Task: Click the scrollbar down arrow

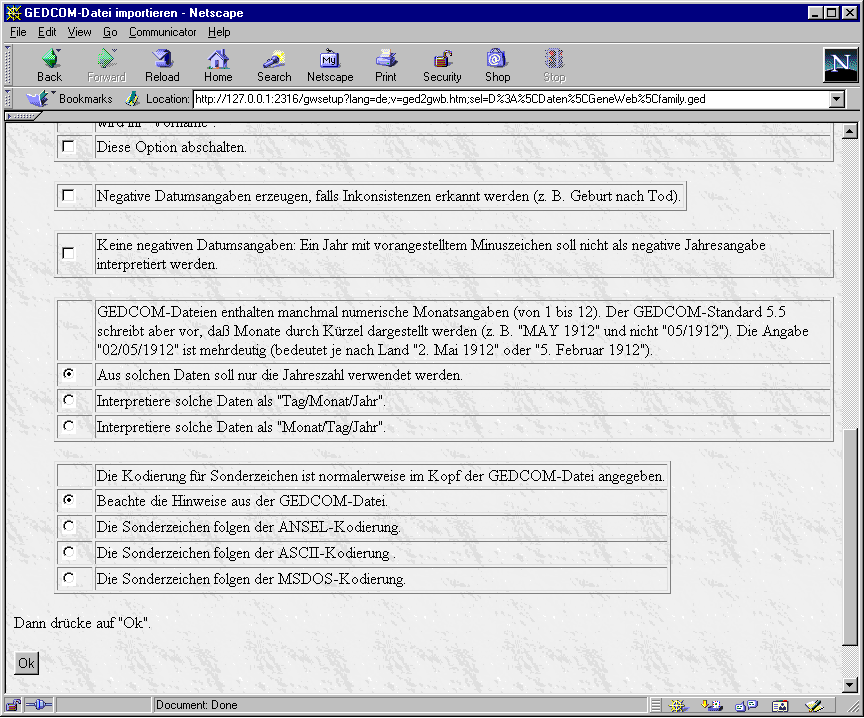Action: click(850, 685)
